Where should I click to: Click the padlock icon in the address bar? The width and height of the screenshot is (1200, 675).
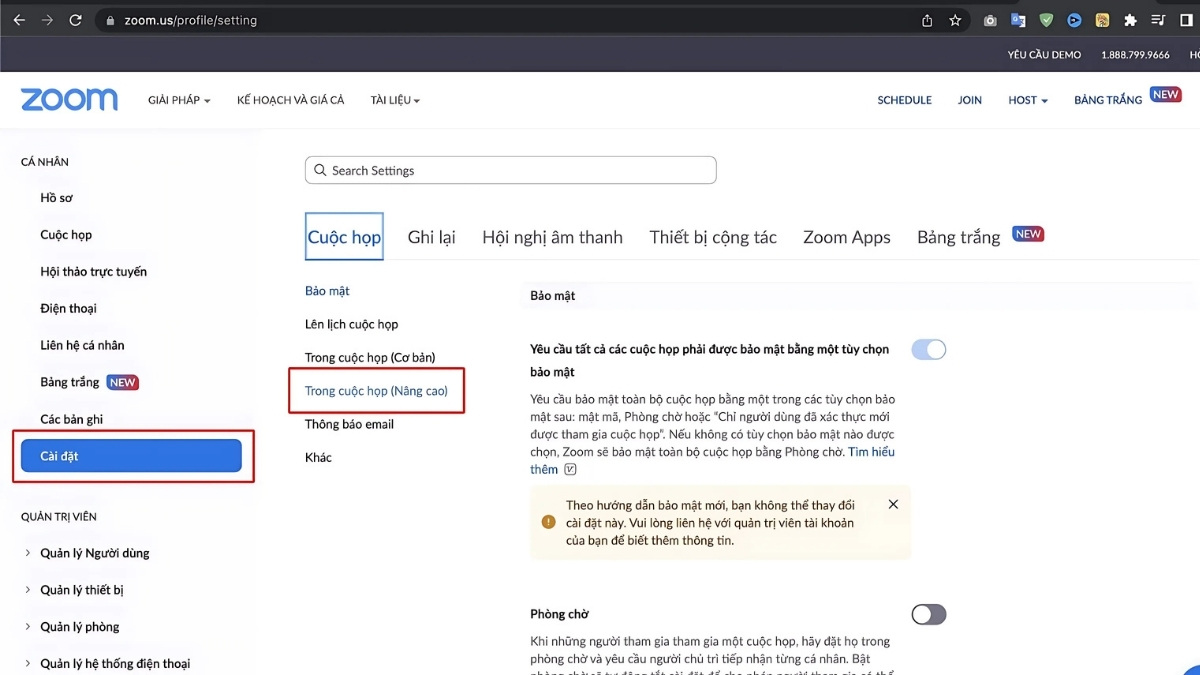(111, 20)
